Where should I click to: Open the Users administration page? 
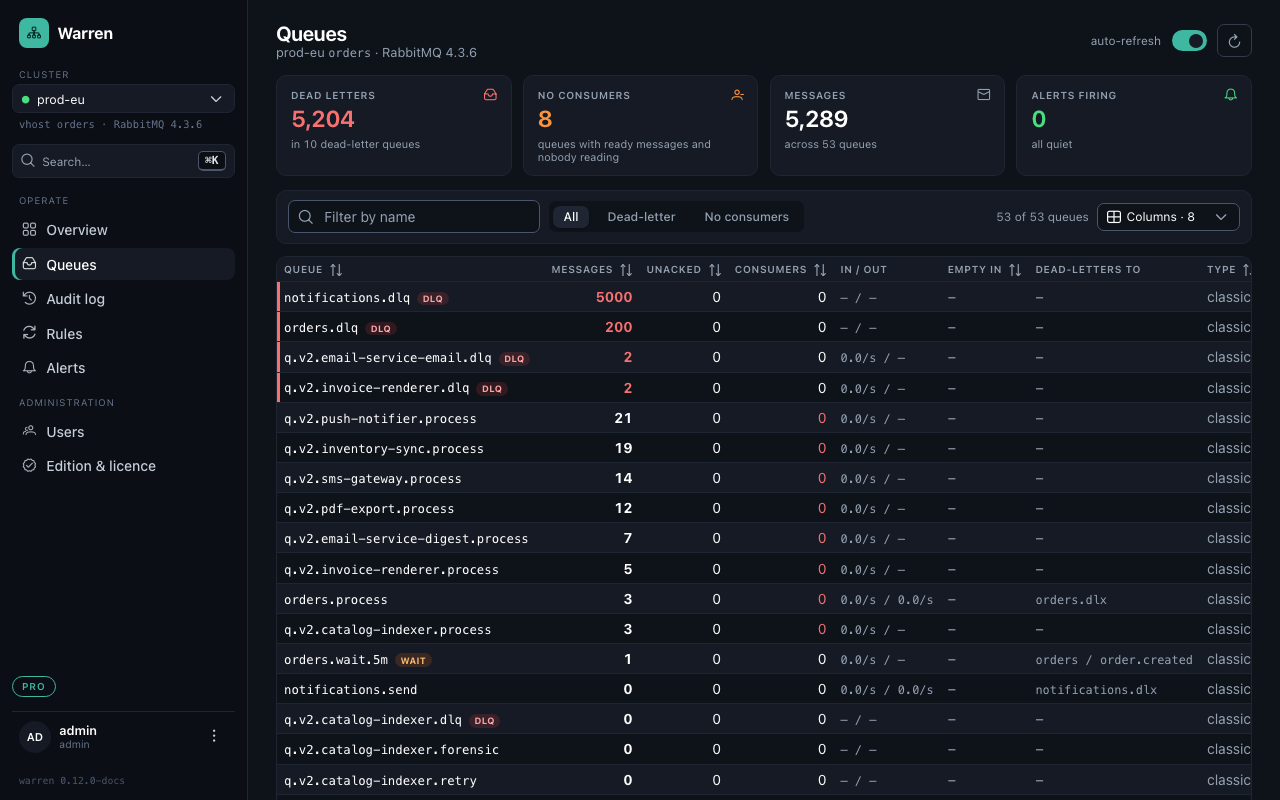(x=123, y=432)
